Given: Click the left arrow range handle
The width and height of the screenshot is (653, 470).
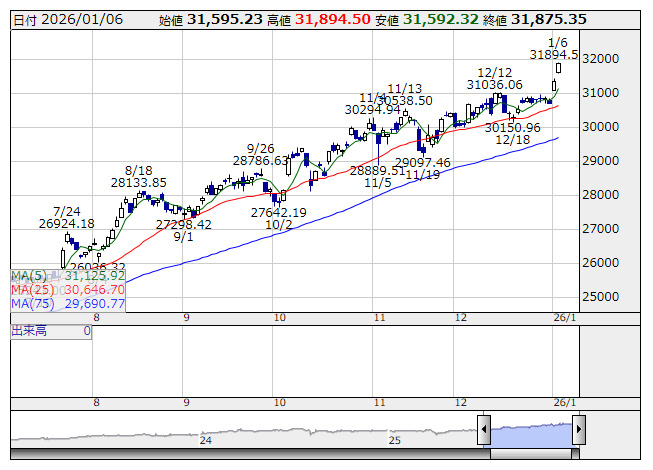Looking at the screenshot, I should [484, 429].
